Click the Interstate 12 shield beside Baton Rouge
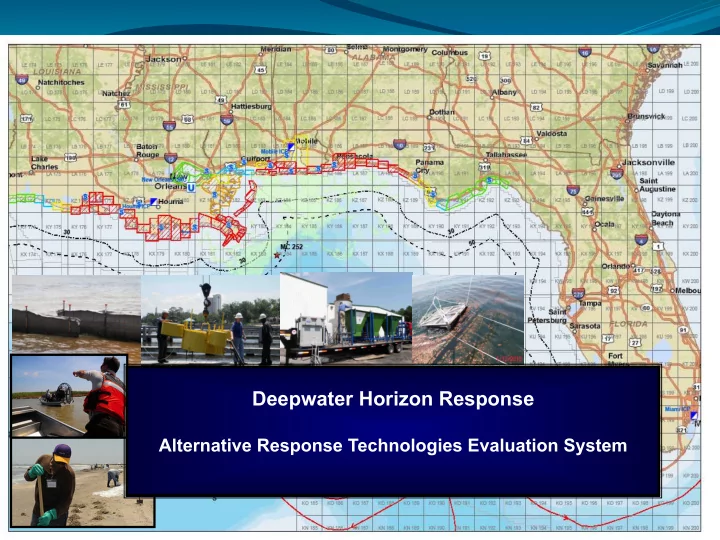 pyautogui.click(x=171, y=158)
